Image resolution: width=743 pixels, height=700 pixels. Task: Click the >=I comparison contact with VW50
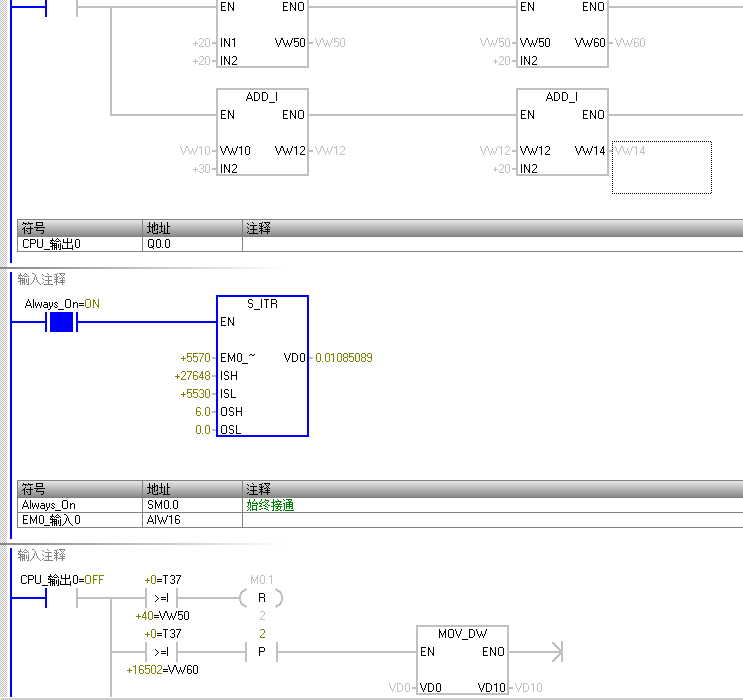click(160, 598)
